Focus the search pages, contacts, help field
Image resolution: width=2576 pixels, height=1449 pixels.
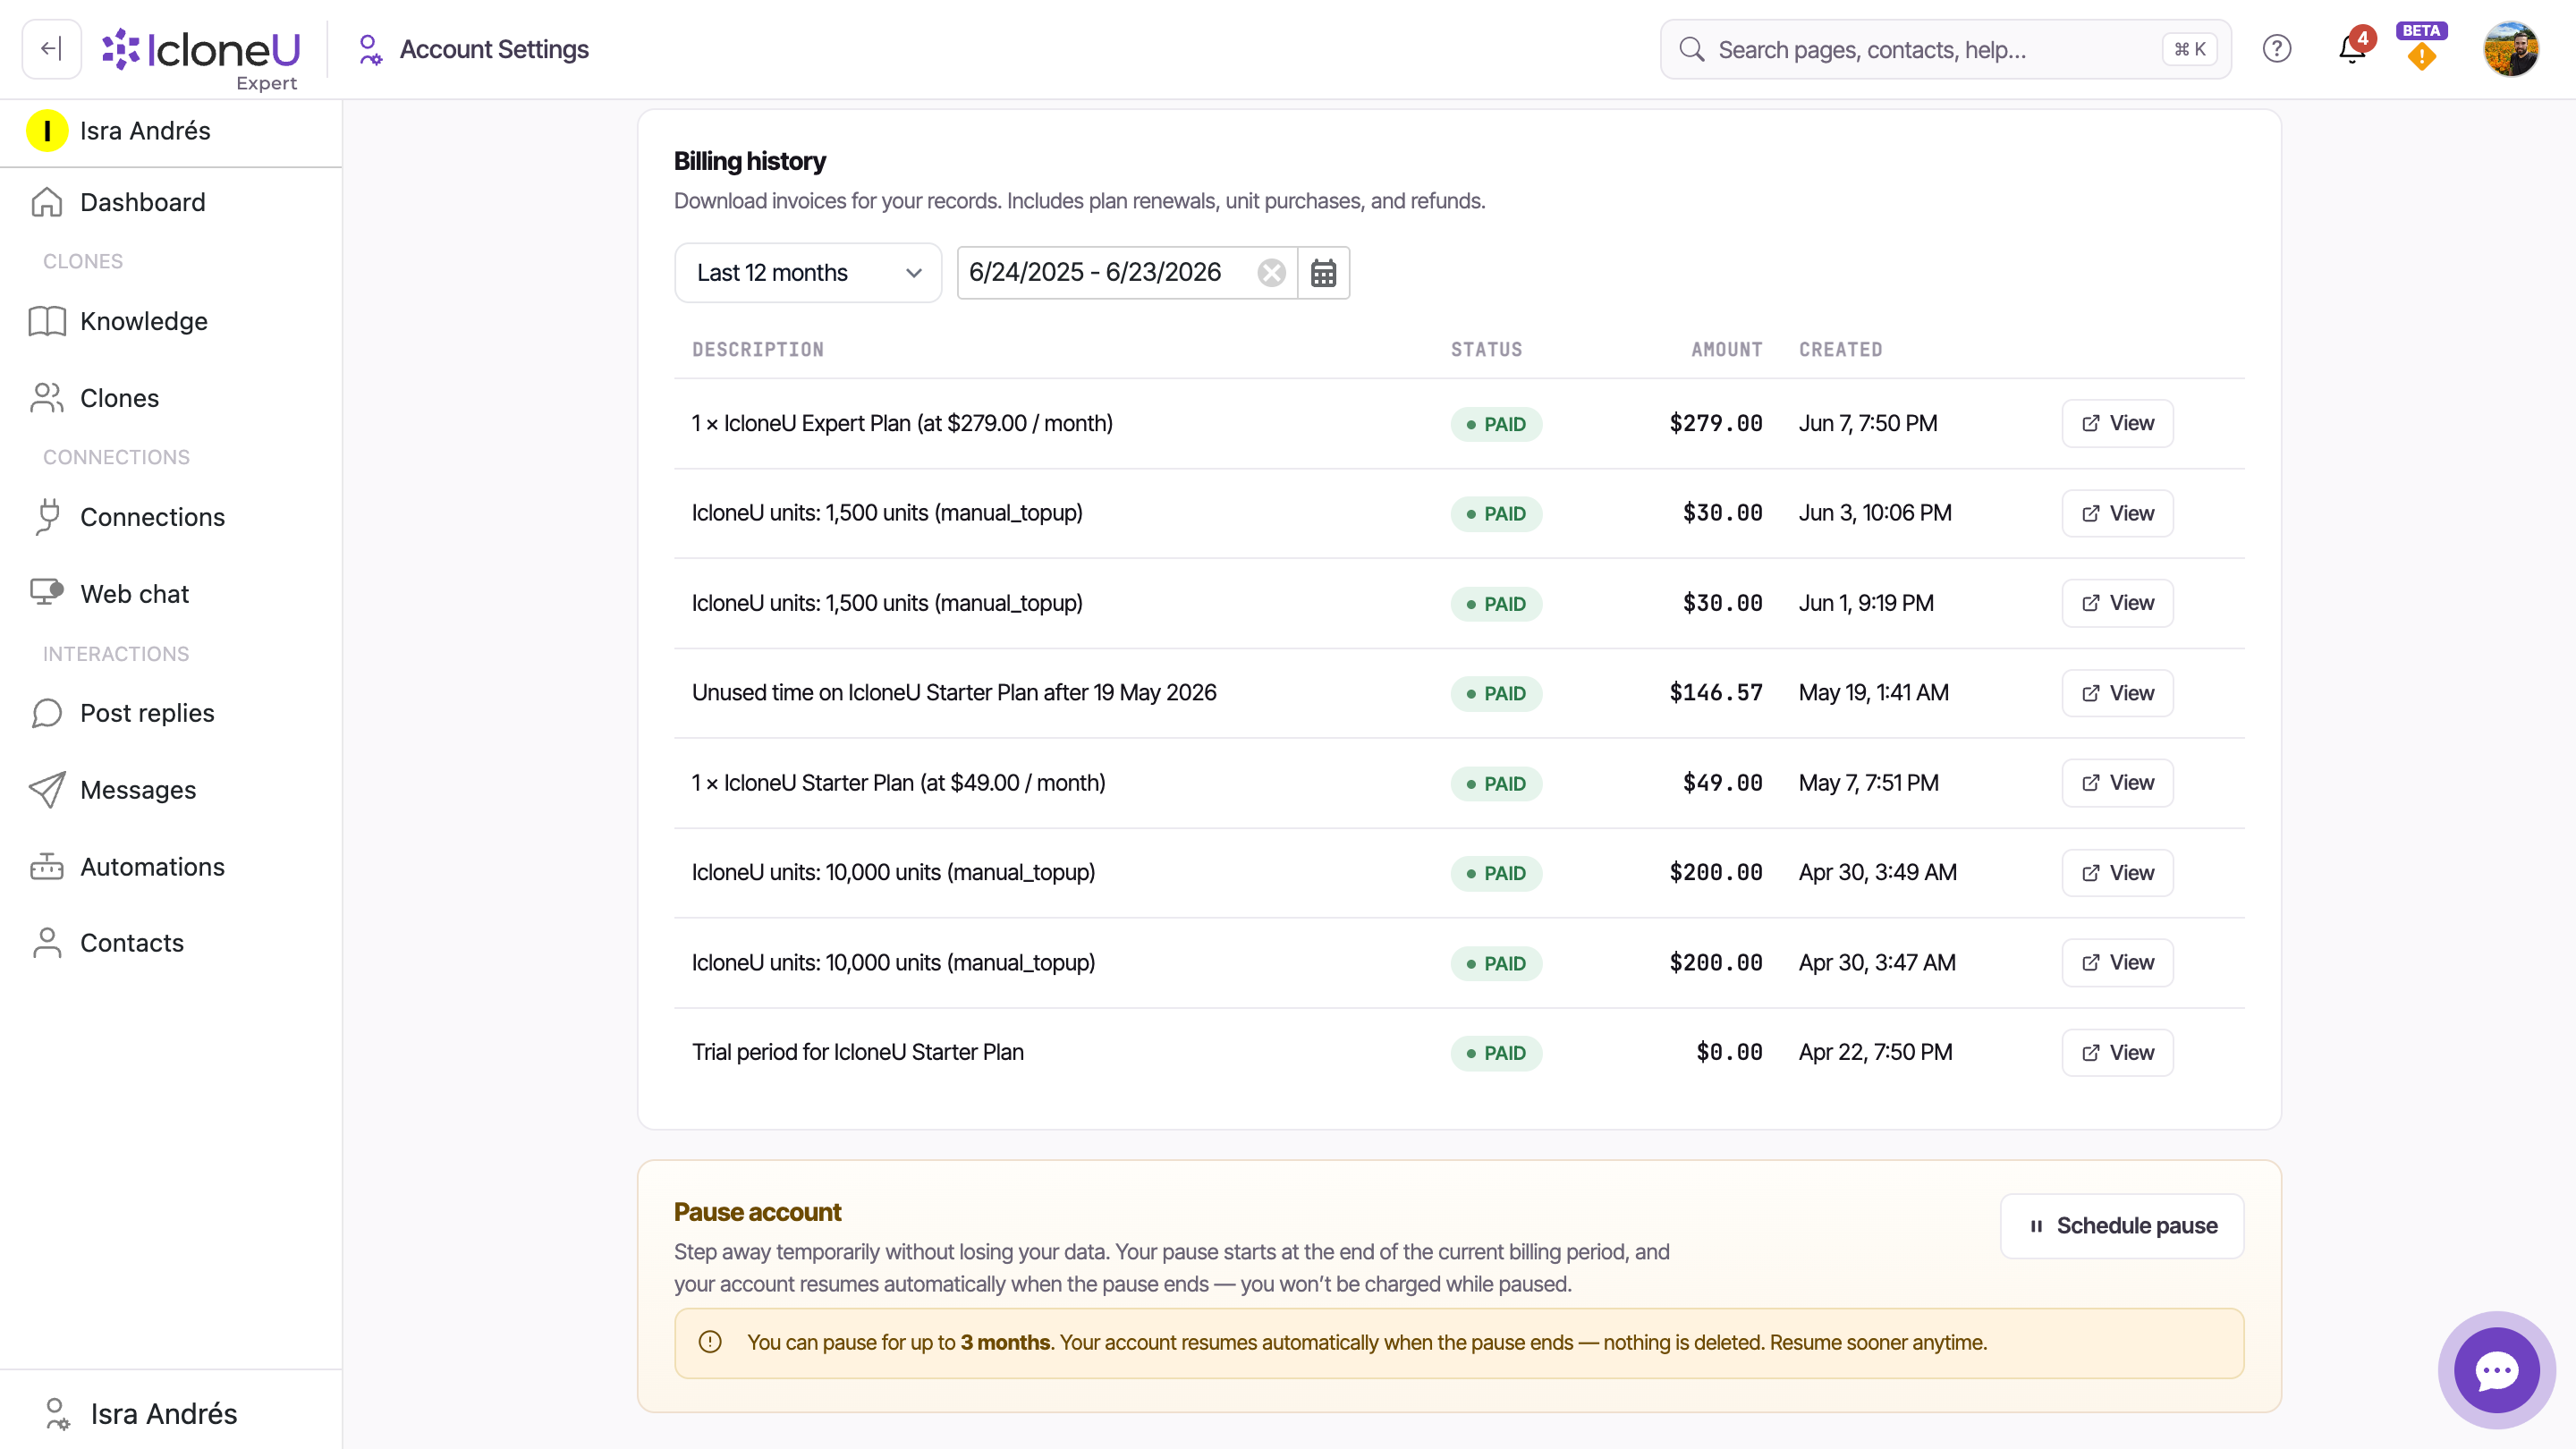pyautogui.click(x=1945, y=50)
